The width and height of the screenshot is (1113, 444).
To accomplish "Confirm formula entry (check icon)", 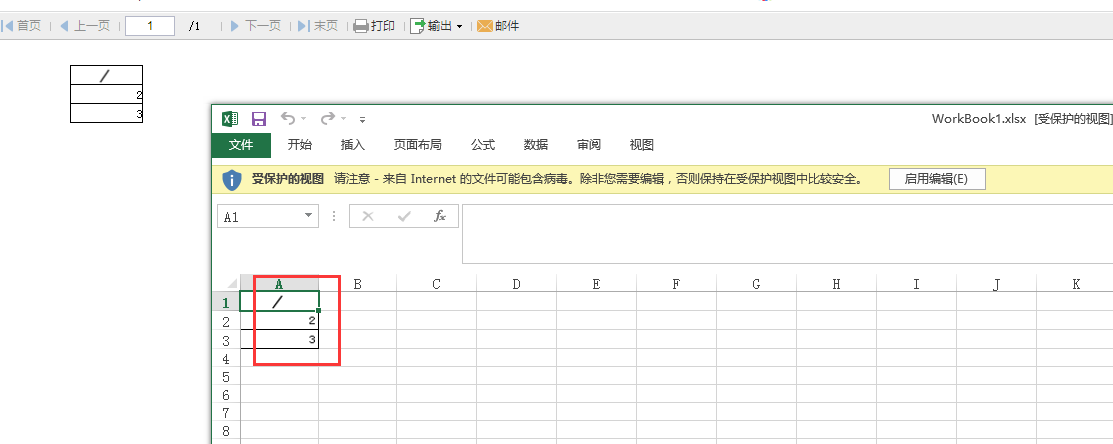I will coord(404,216).
